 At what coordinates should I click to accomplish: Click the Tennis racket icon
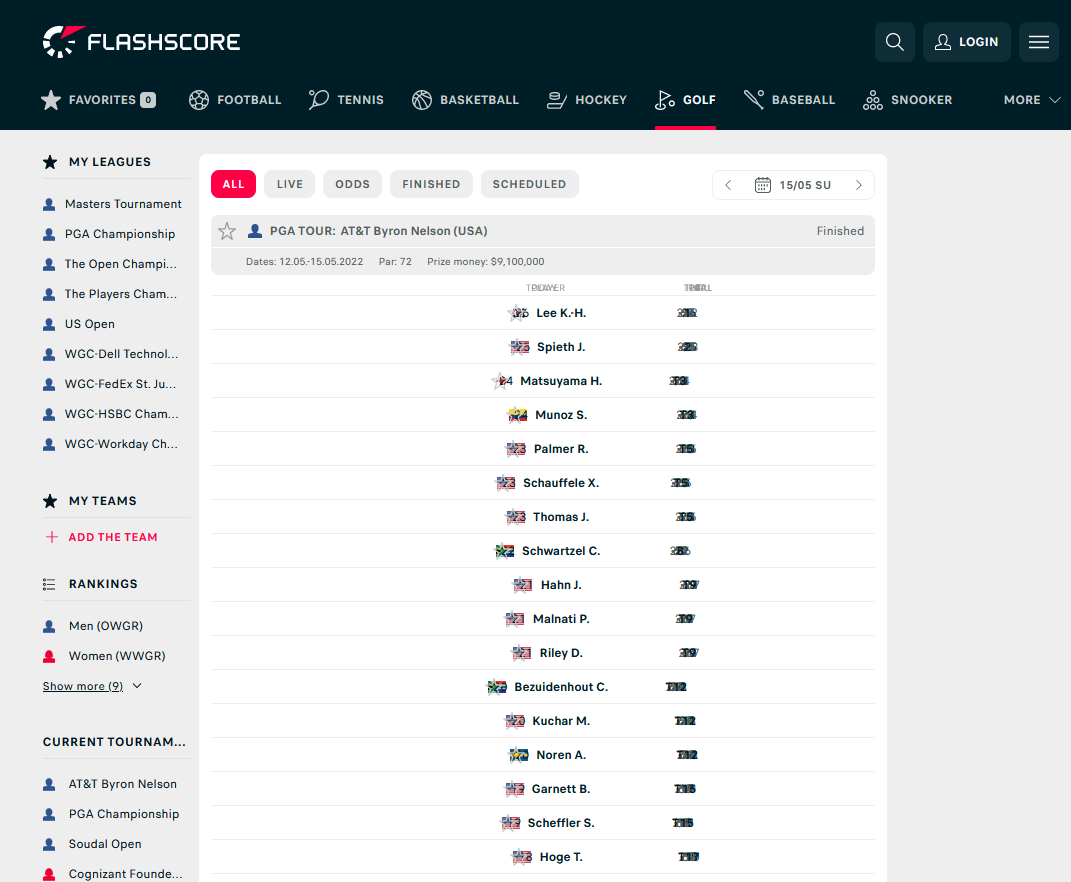click(x=318, y=100)
